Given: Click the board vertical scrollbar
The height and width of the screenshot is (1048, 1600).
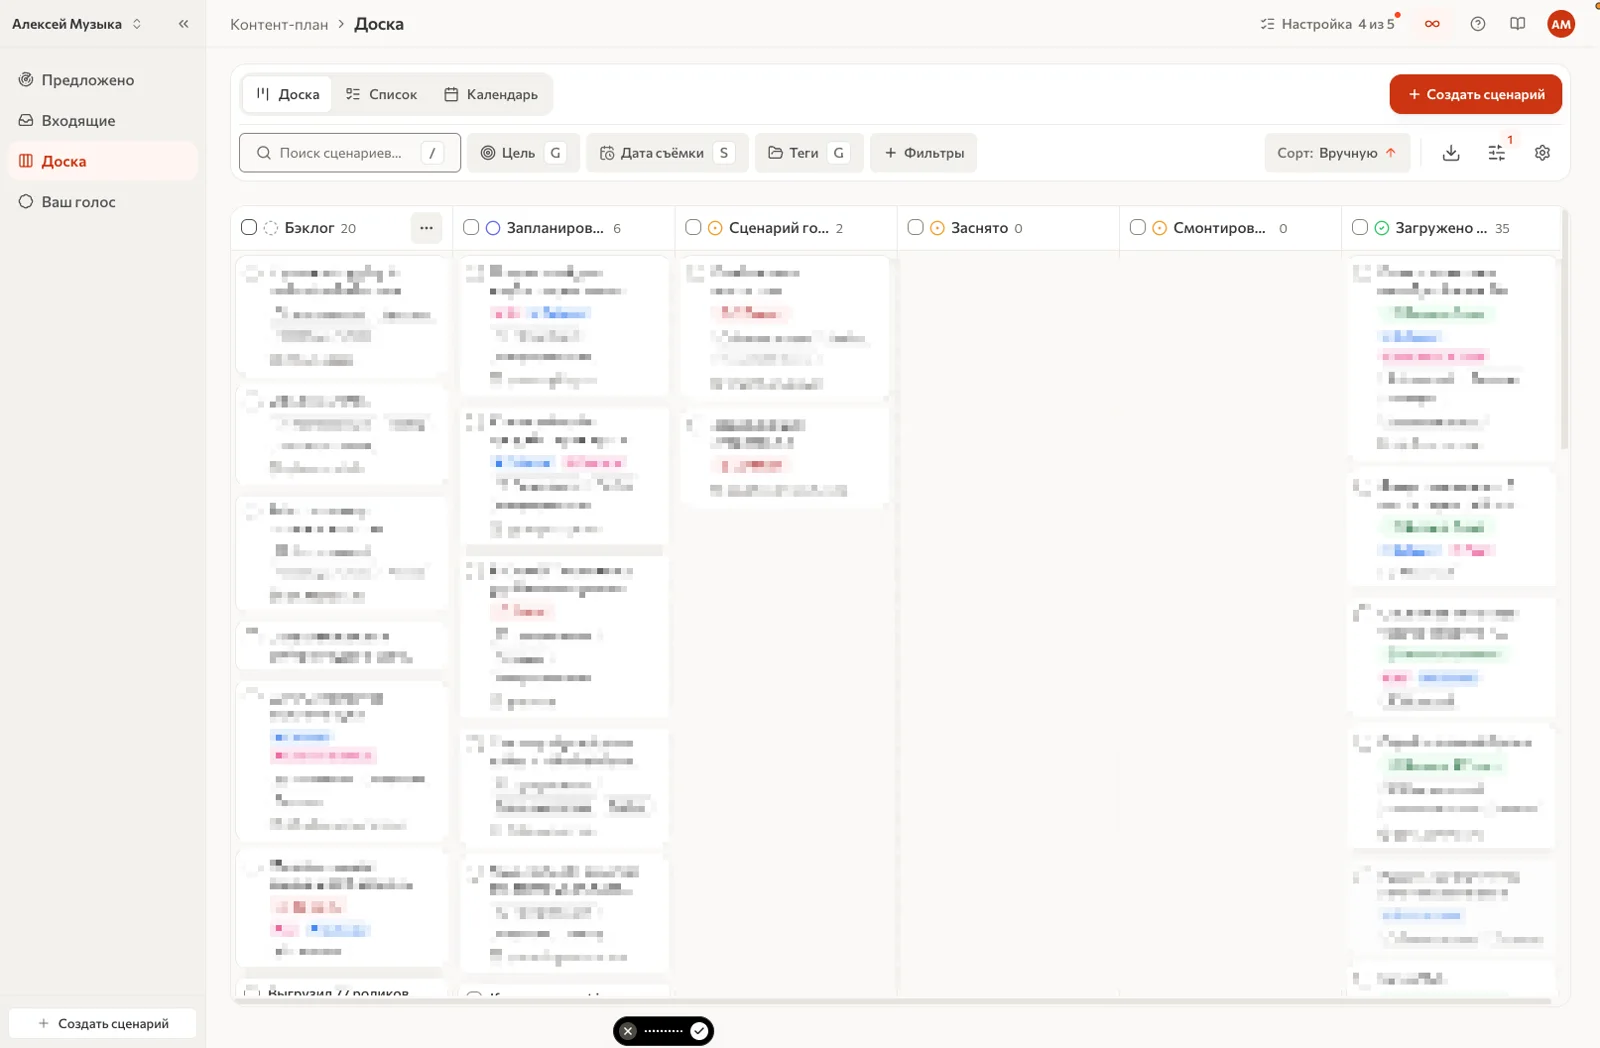Looking at the screenshot, I should (x=1564, y=330).
